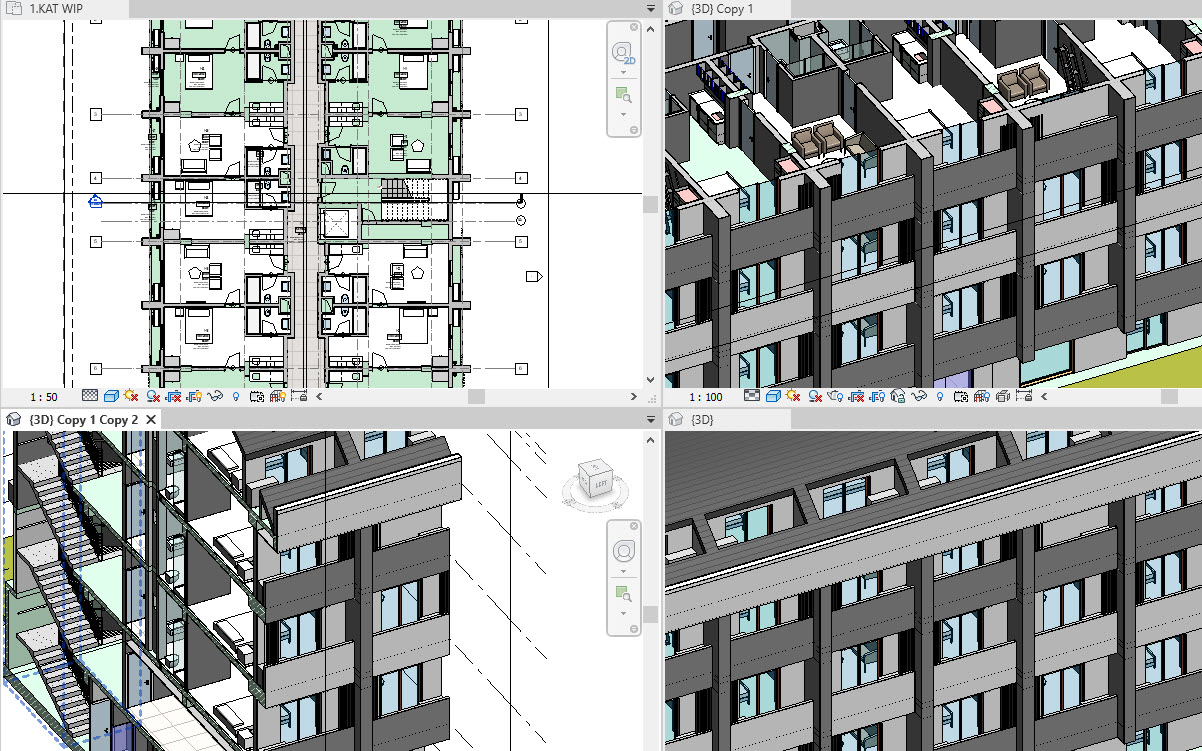Viewport: 1202px width, 751px height.
Task: Click Show Analytical Model in {3D} Copy 1 bar
Action: 982,397
